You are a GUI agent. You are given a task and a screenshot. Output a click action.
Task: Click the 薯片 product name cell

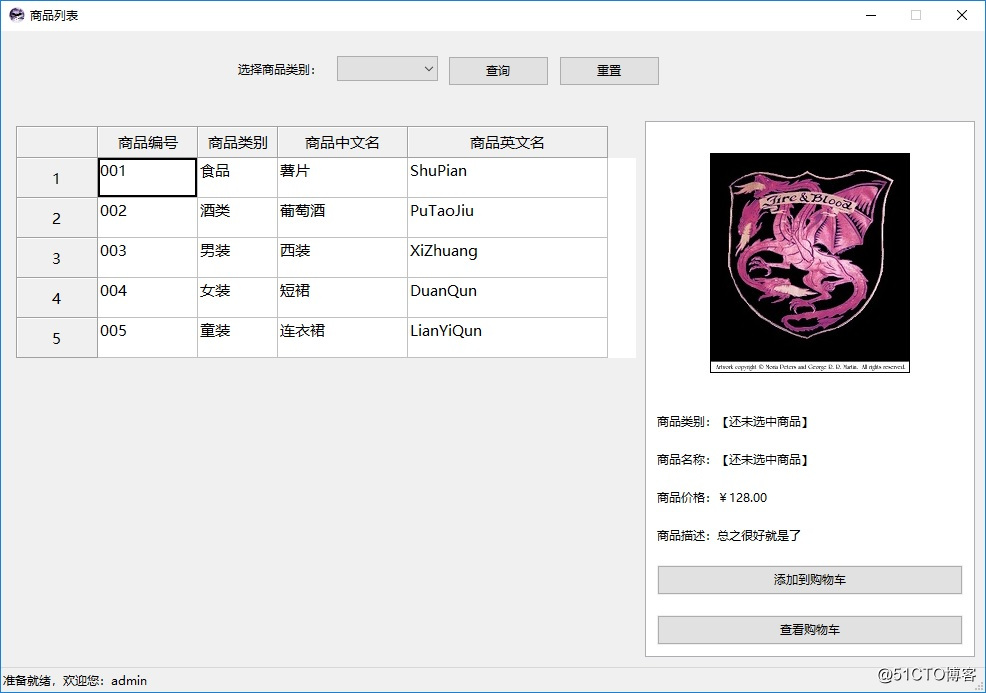[343, 177]
